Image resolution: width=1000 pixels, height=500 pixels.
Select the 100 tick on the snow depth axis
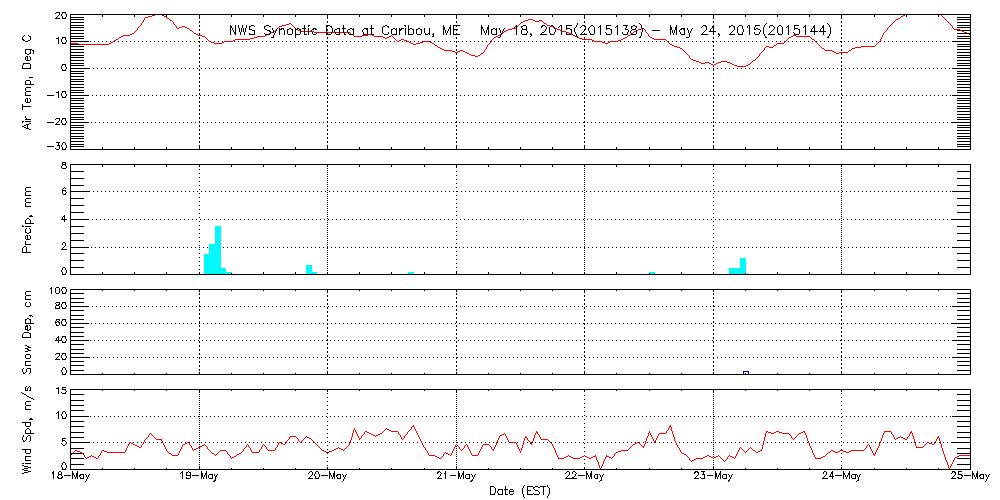[57, 291]
